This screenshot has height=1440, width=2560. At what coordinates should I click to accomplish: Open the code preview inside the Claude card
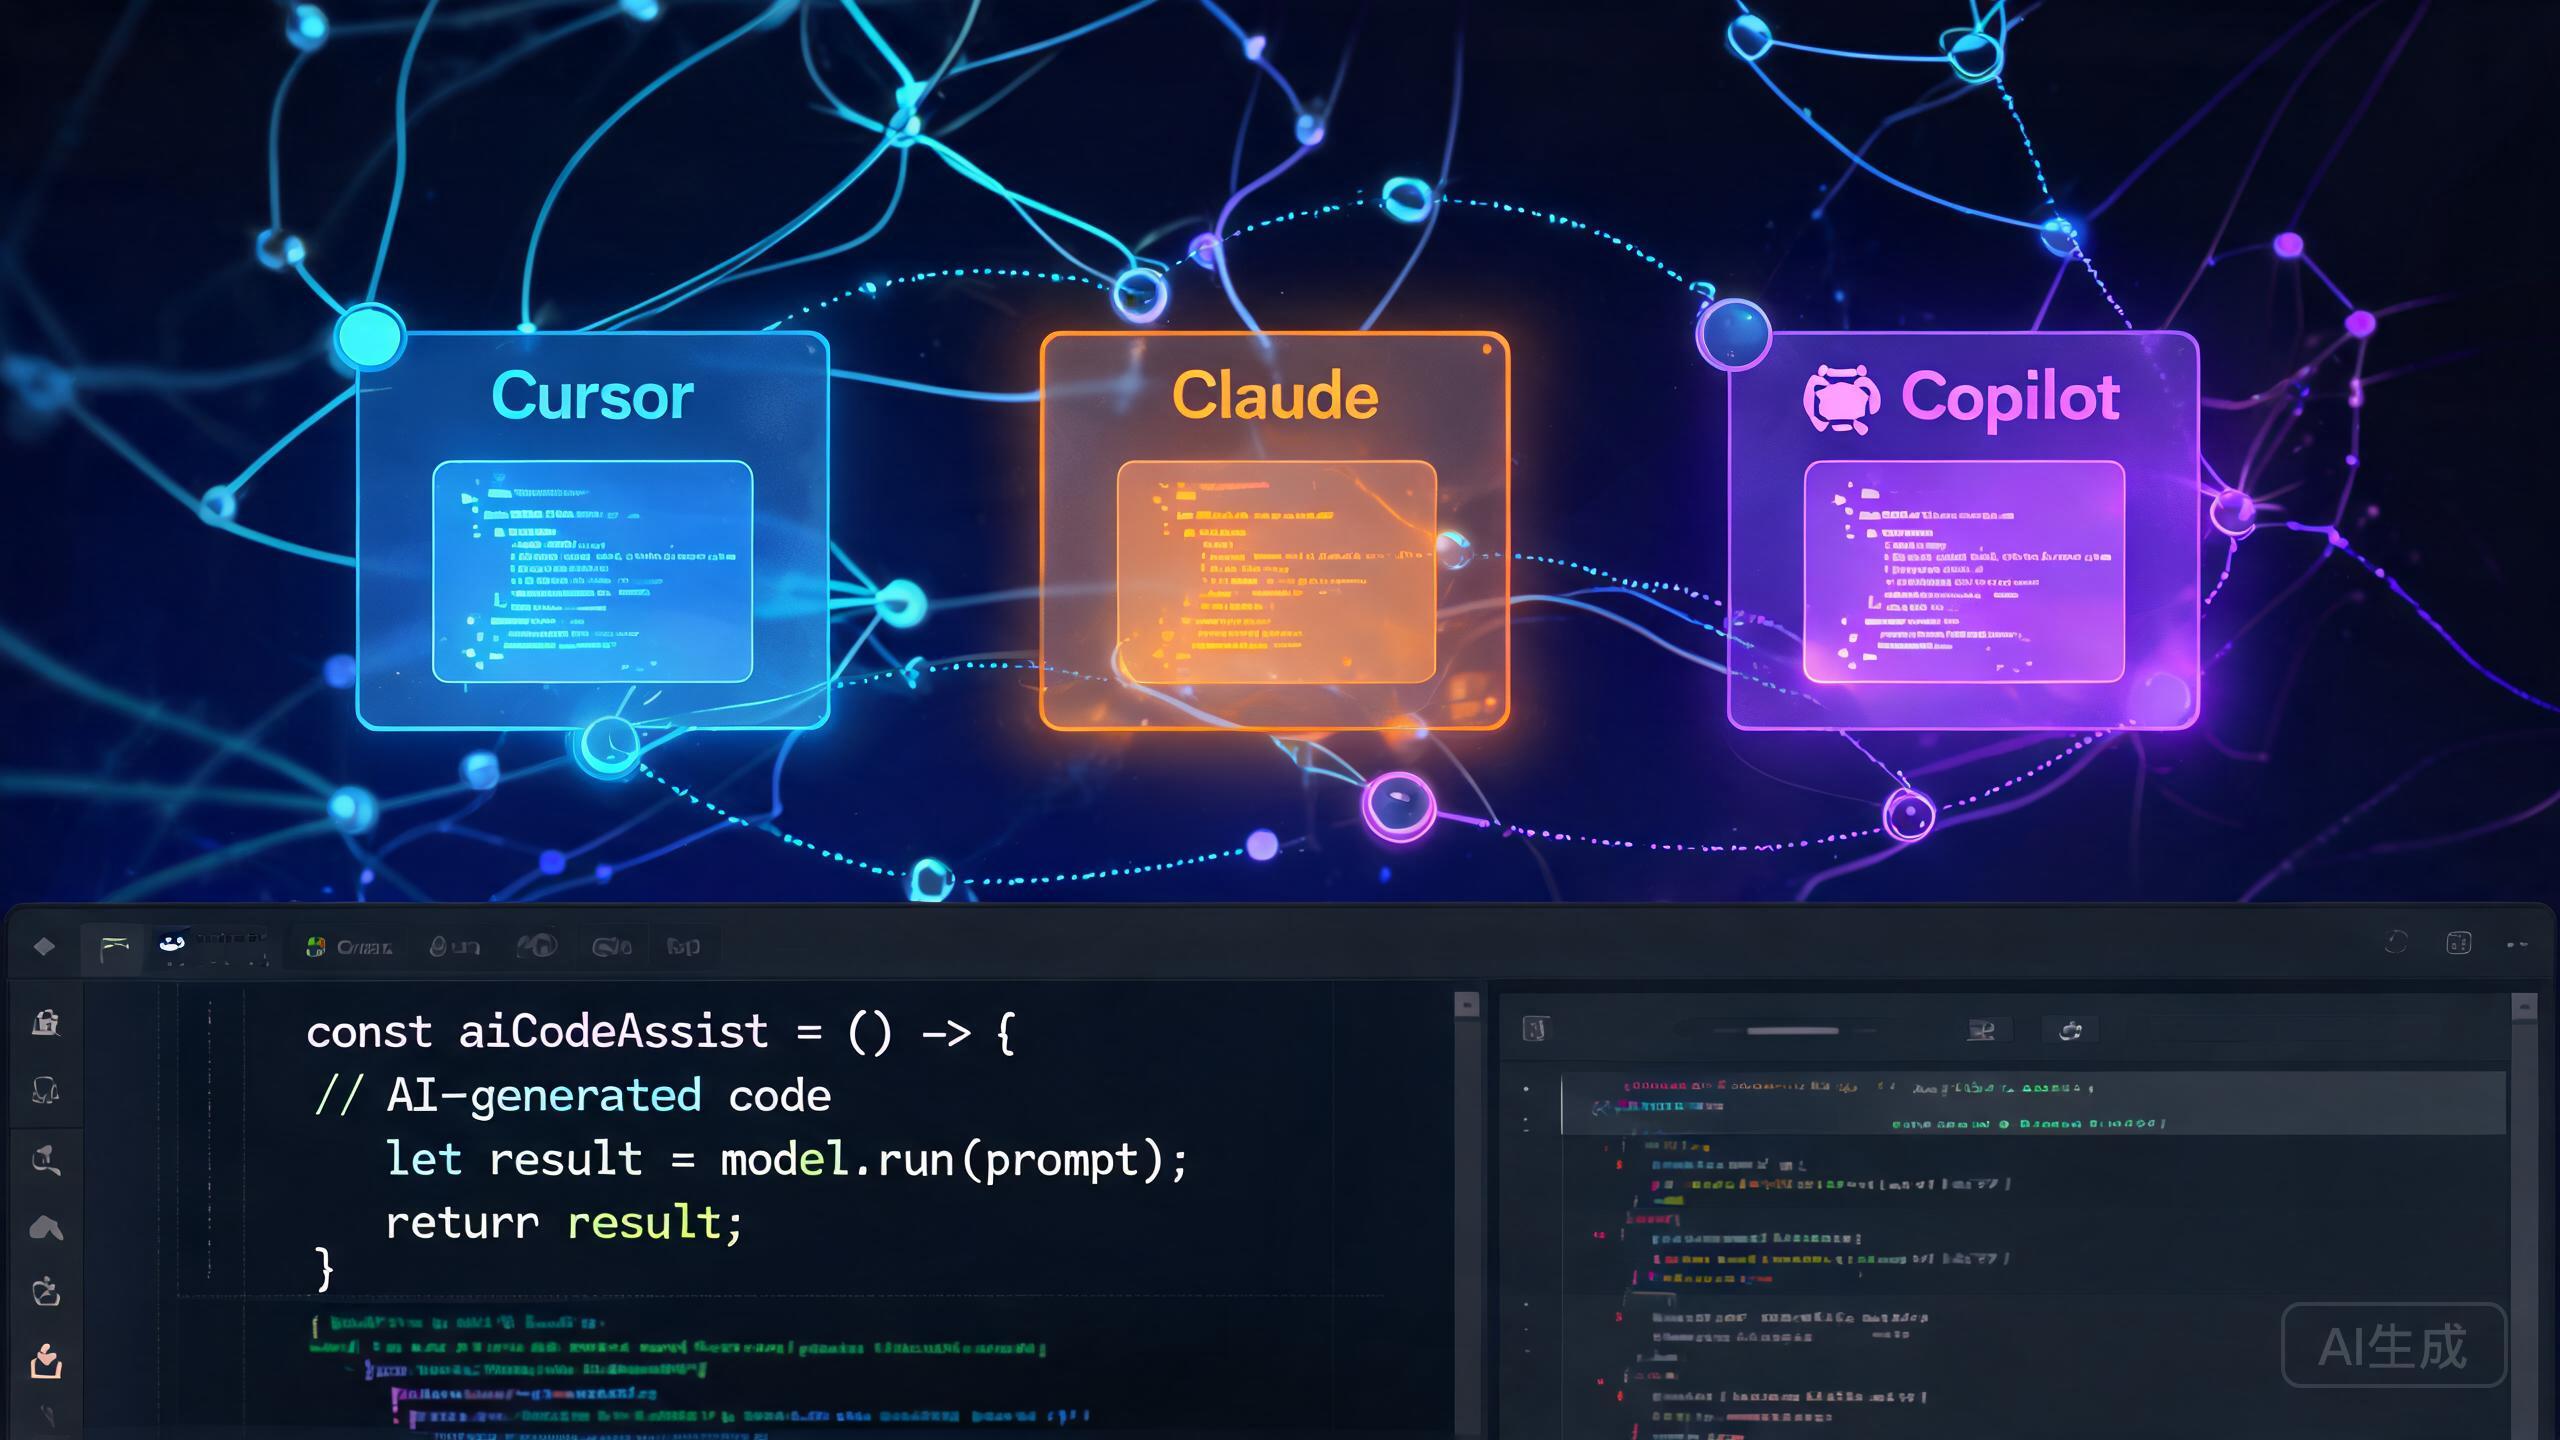tap(1276, 571)
